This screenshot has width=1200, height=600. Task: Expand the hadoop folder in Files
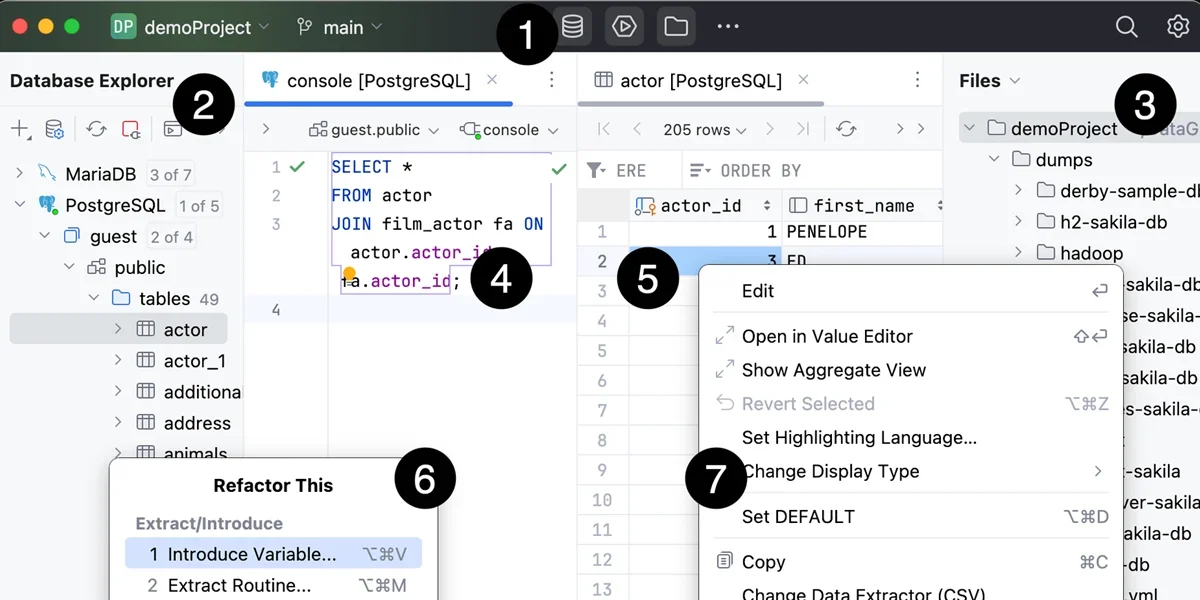click(x=1019, y=253)
